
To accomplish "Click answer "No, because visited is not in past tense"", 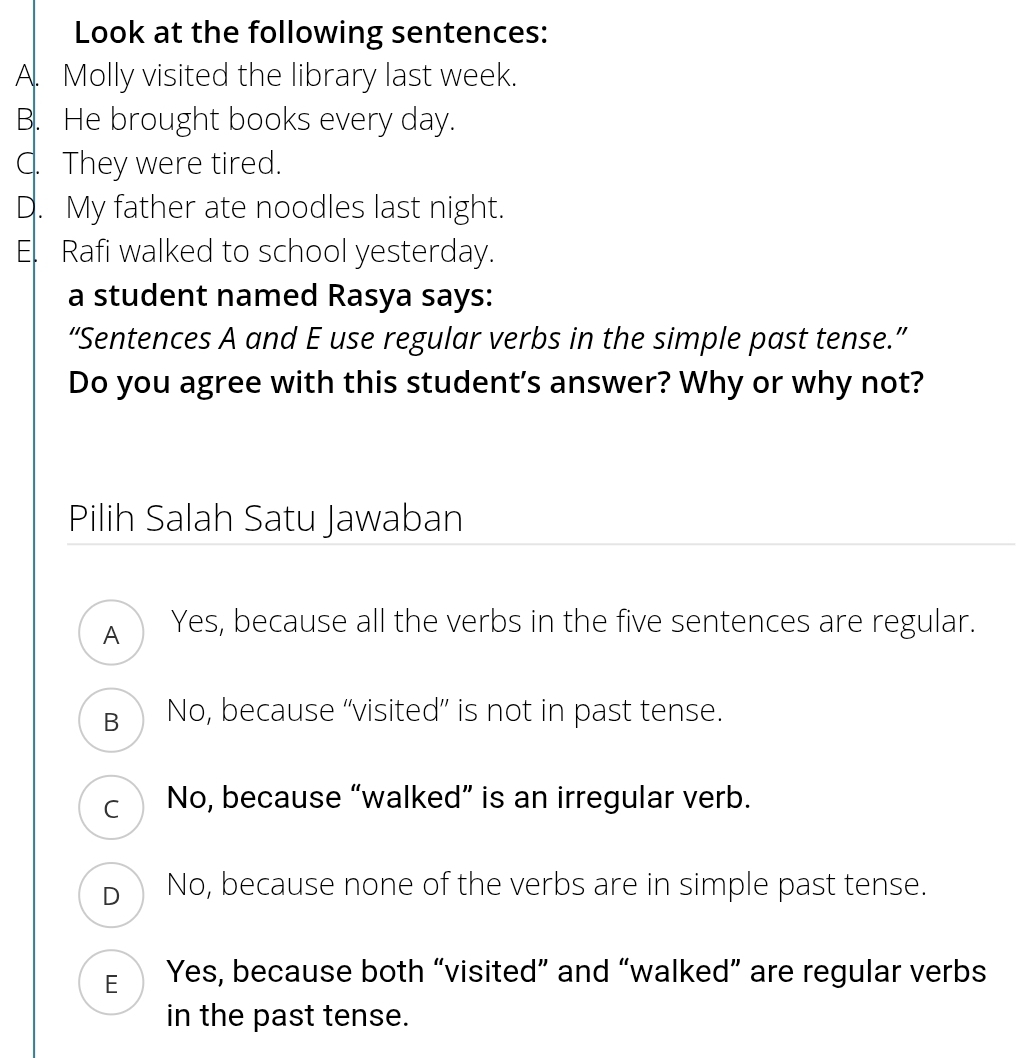I will (x=445, y=711).
